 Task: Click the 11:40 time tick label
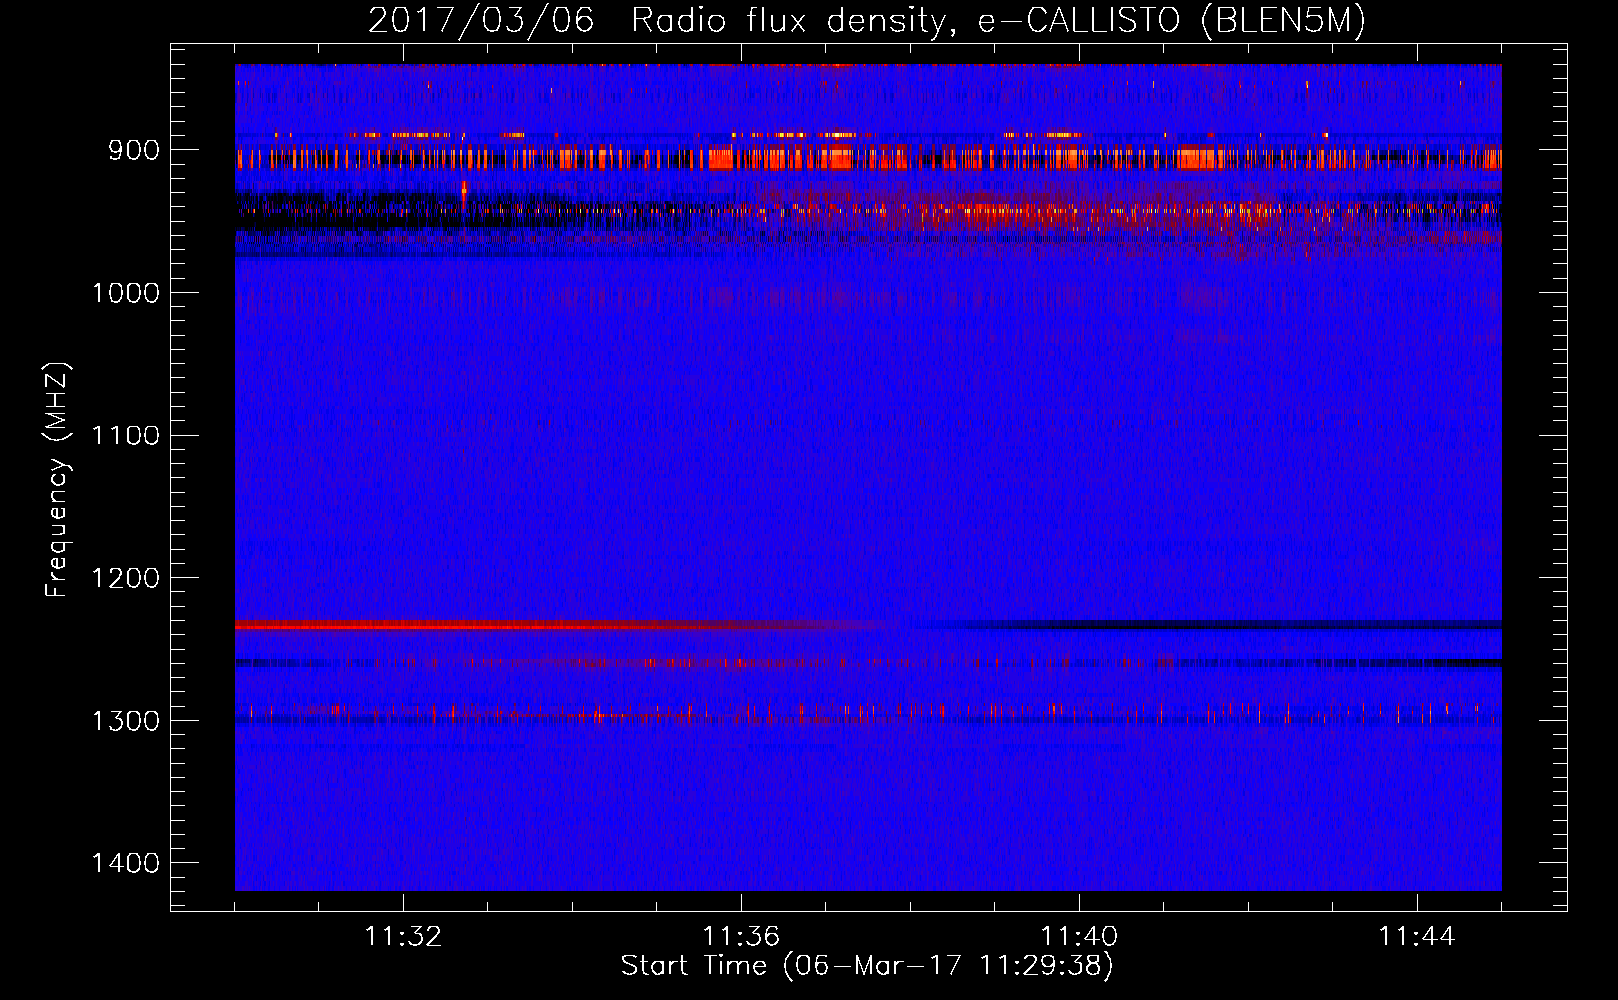click(1079, 937)
